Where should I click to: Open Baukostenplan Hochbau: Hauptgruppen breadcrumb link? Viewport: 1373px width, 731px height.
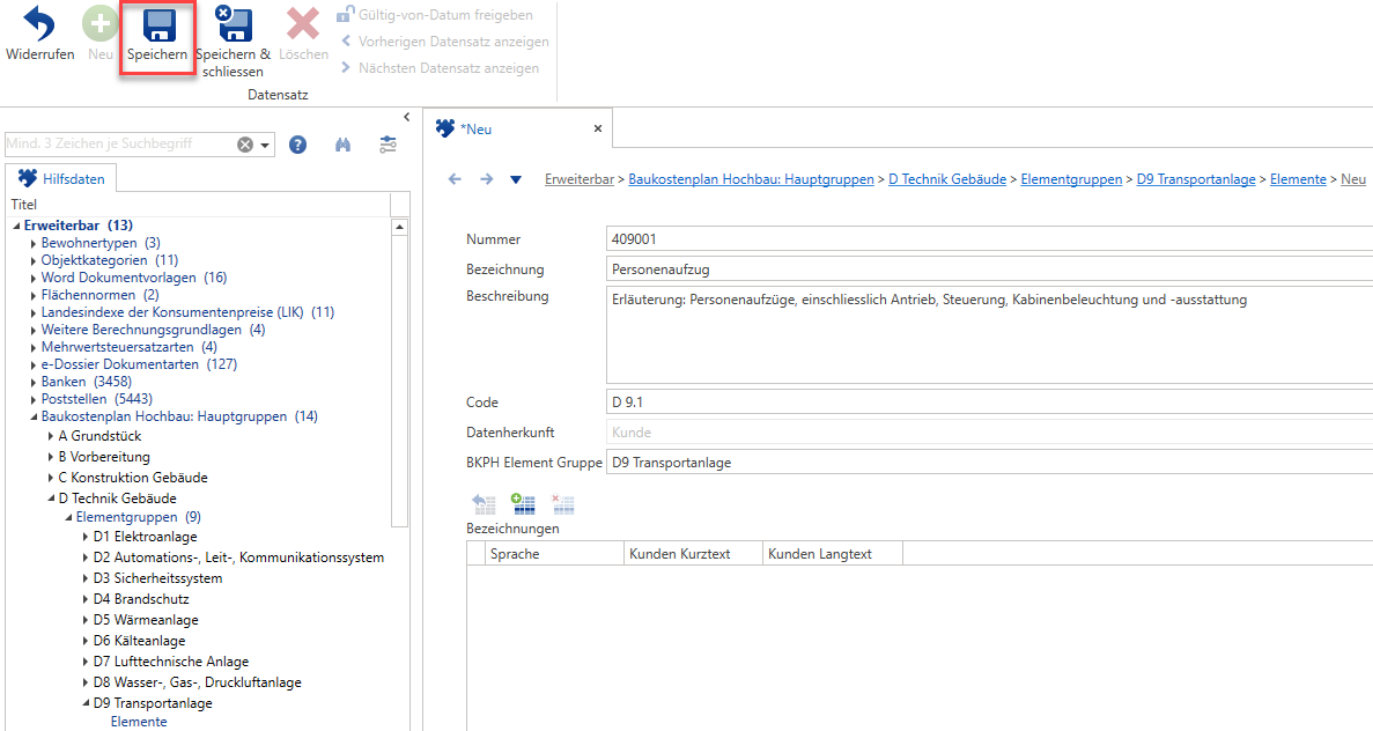[751, 179]
